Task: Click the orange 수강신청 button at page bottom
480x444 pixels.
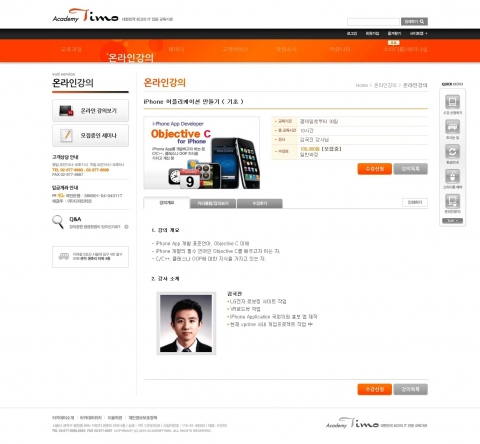Action: click(375, 389)
